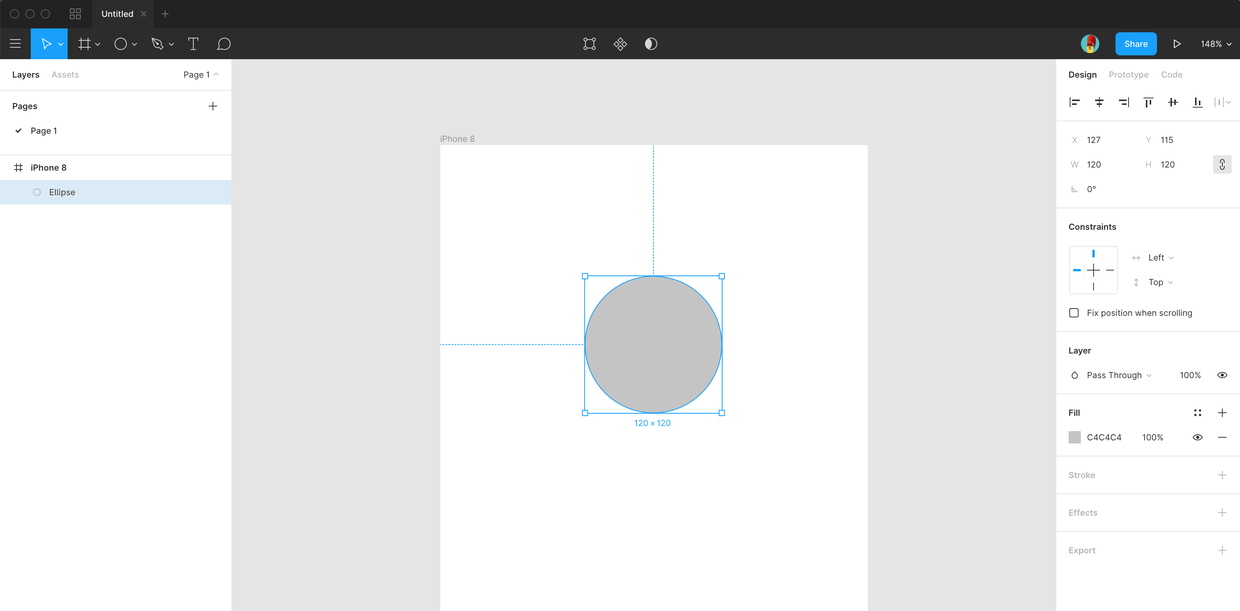This screenshot has width=1240, height=611.
Task: Click the user avatar
Action: 1090,44
